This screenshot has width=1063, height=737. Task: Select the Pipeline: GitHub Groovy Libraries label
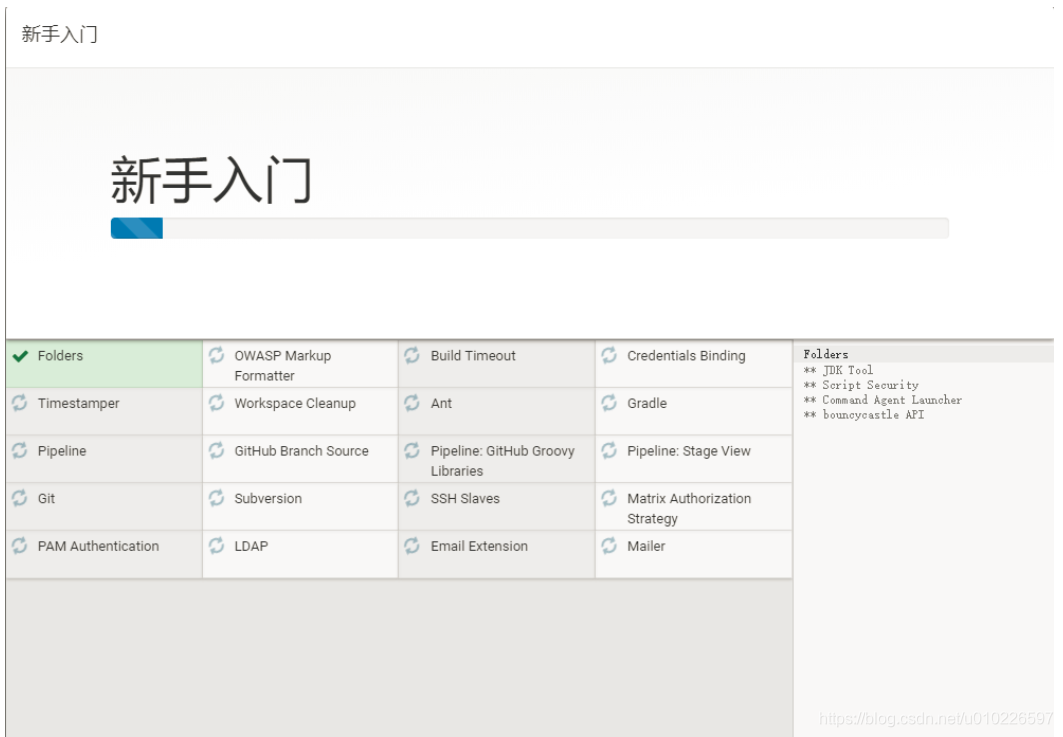[502, 460]
